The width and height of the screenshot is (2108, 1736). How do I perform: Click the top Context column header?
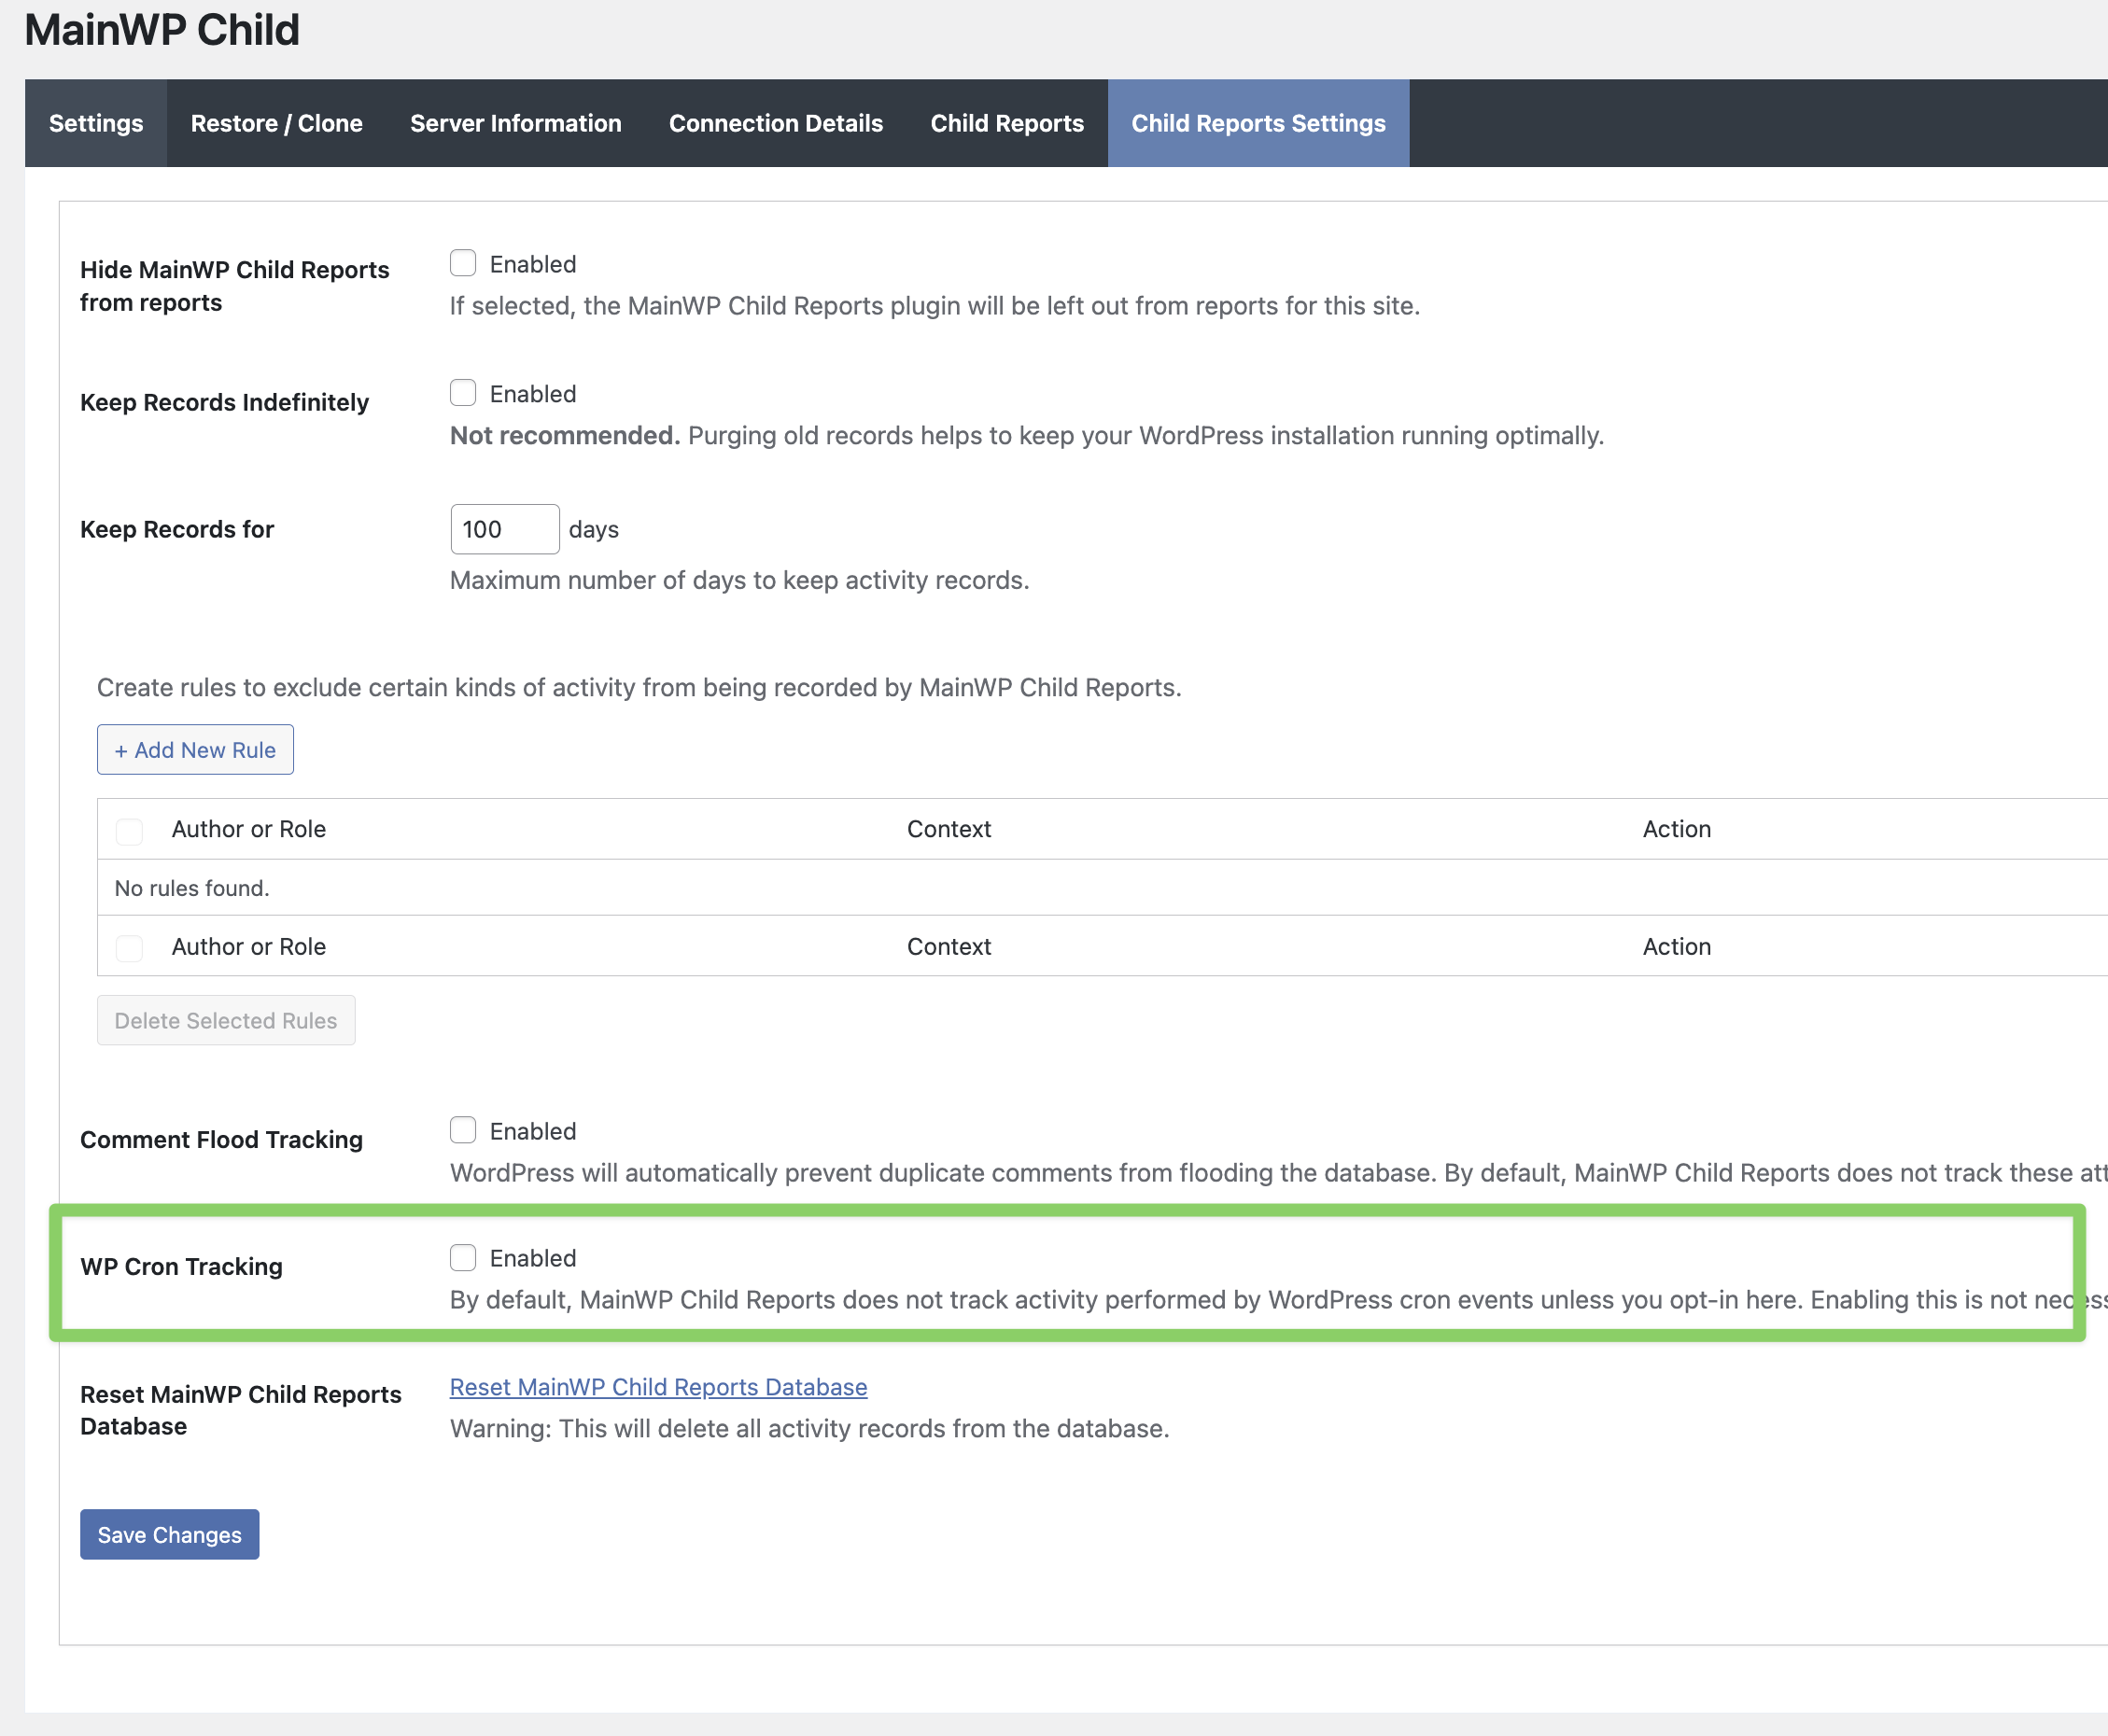[948, 829]
